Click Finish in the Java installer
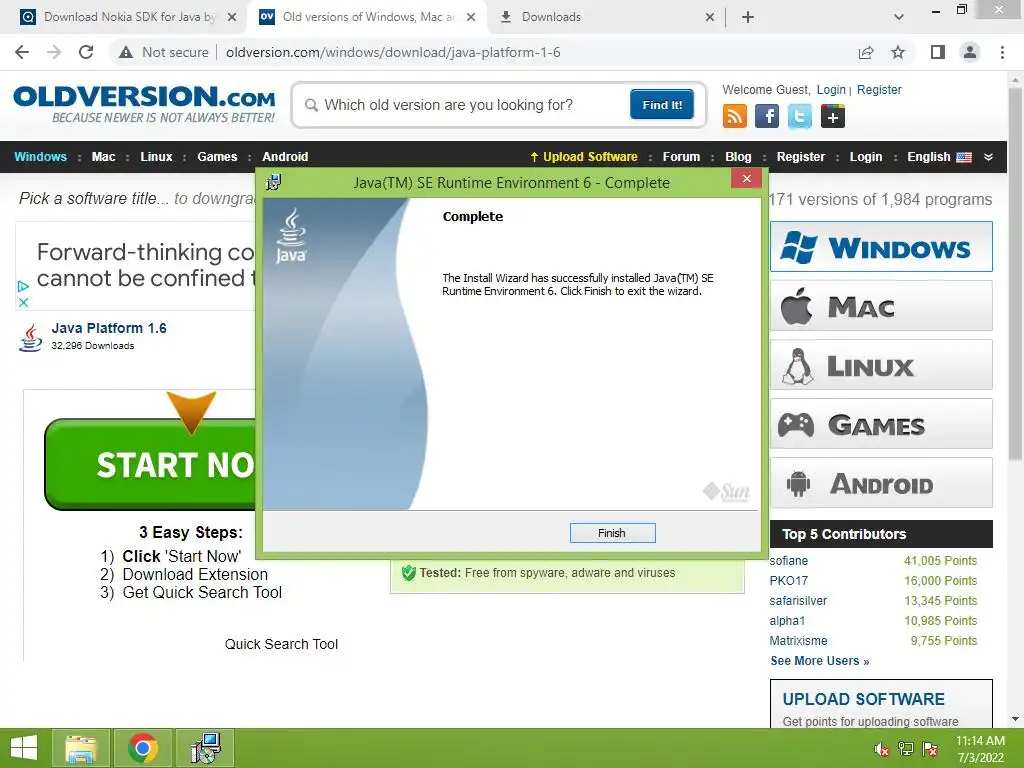The width and height of the screenshot is (1024, 768). [612, 533]
